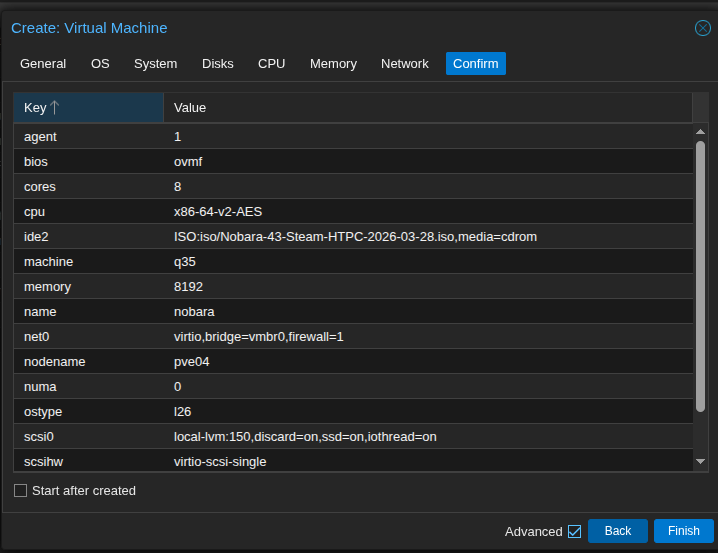Click the Confirm tab
The height and width of the screenshot is (553, 718).
click(475, 64)
